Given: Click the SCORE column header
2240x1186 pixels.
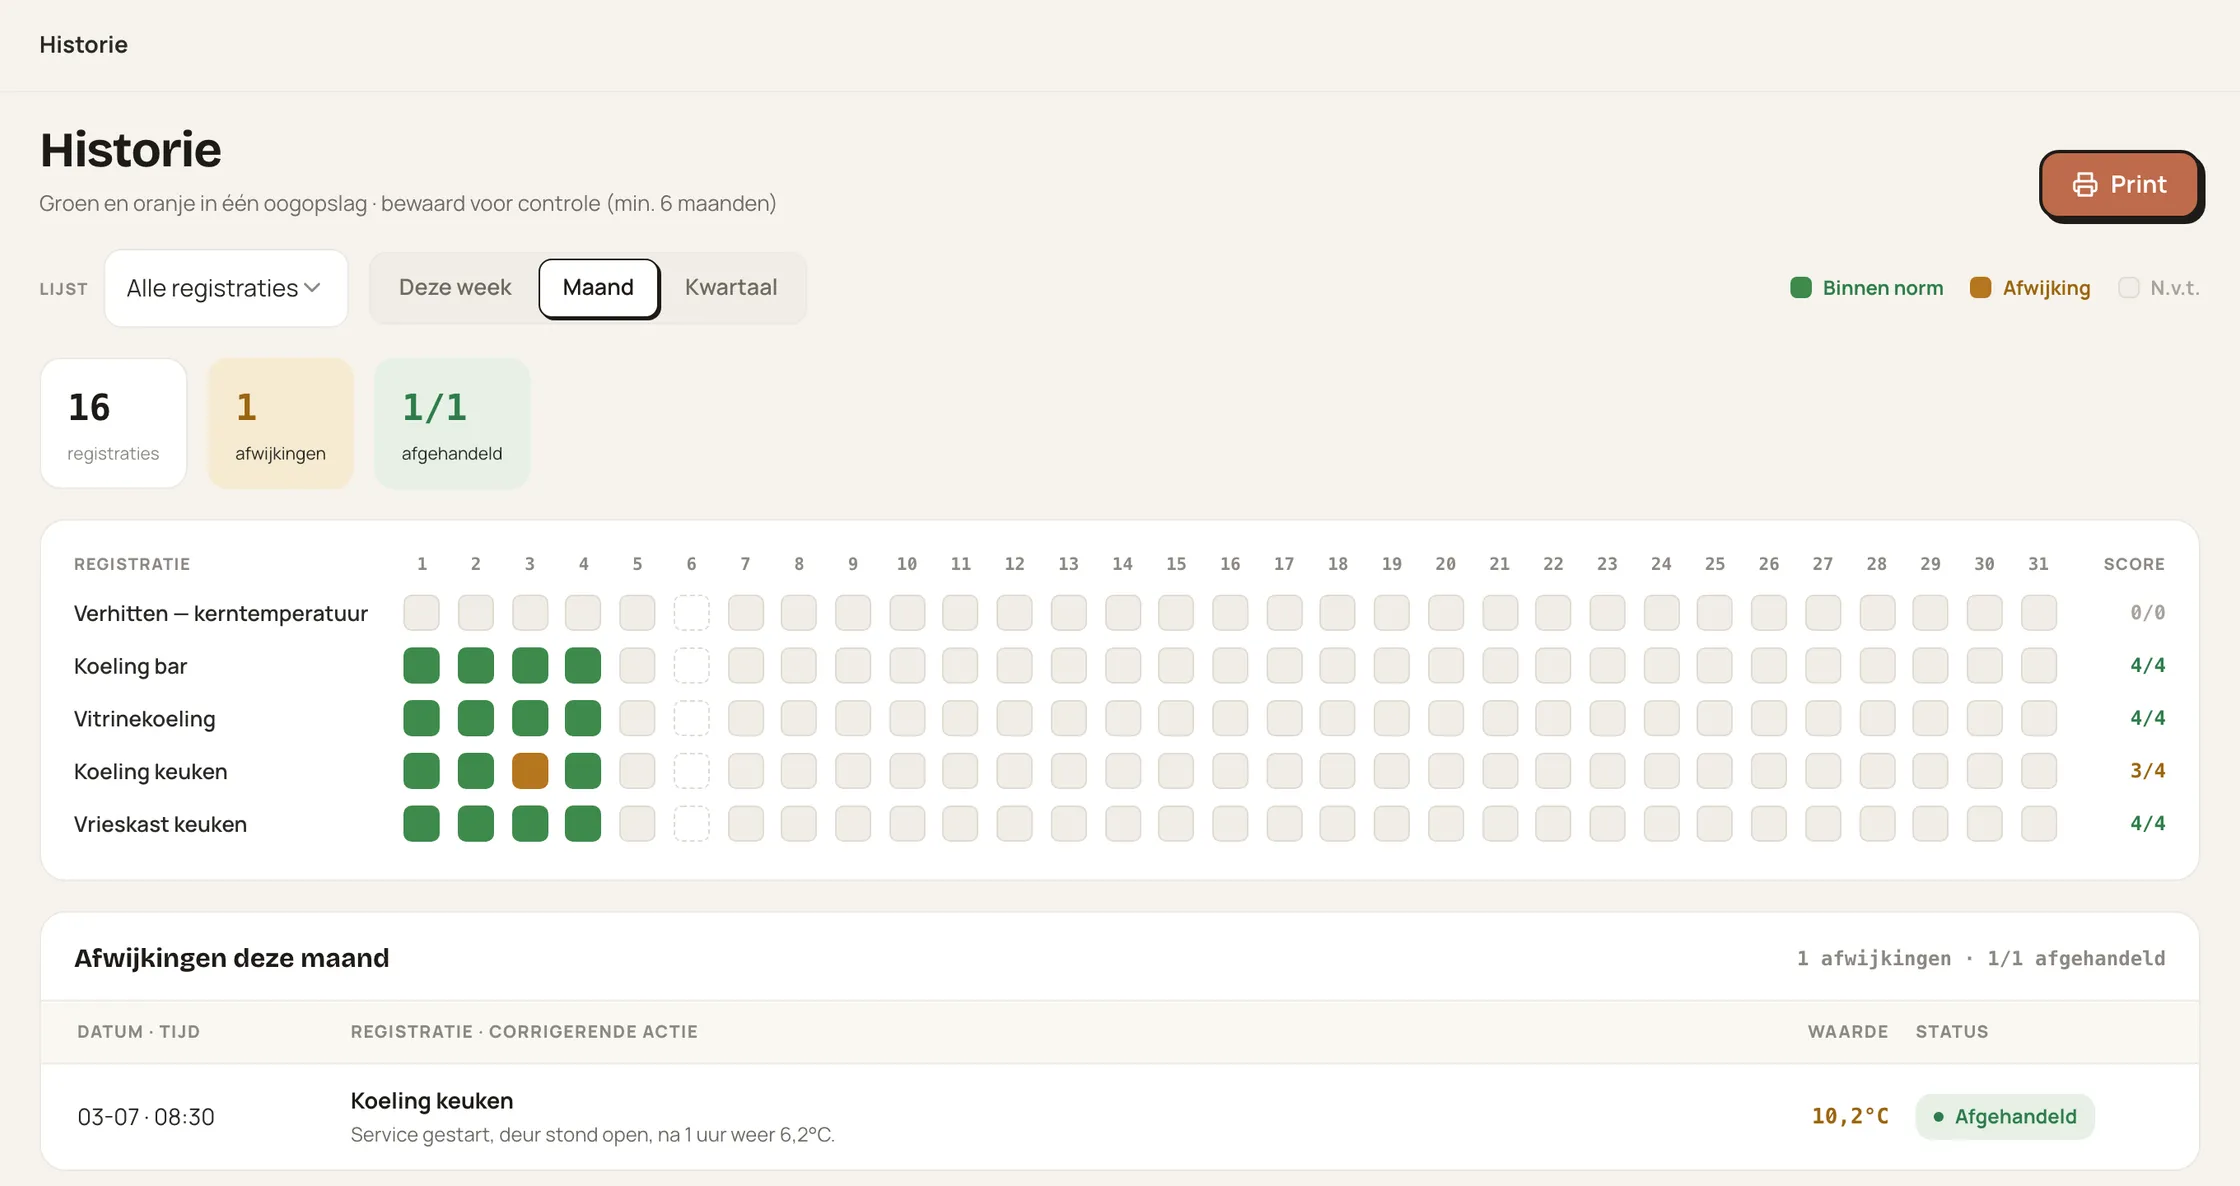Looking at the screenshot, I should 2134,564.
